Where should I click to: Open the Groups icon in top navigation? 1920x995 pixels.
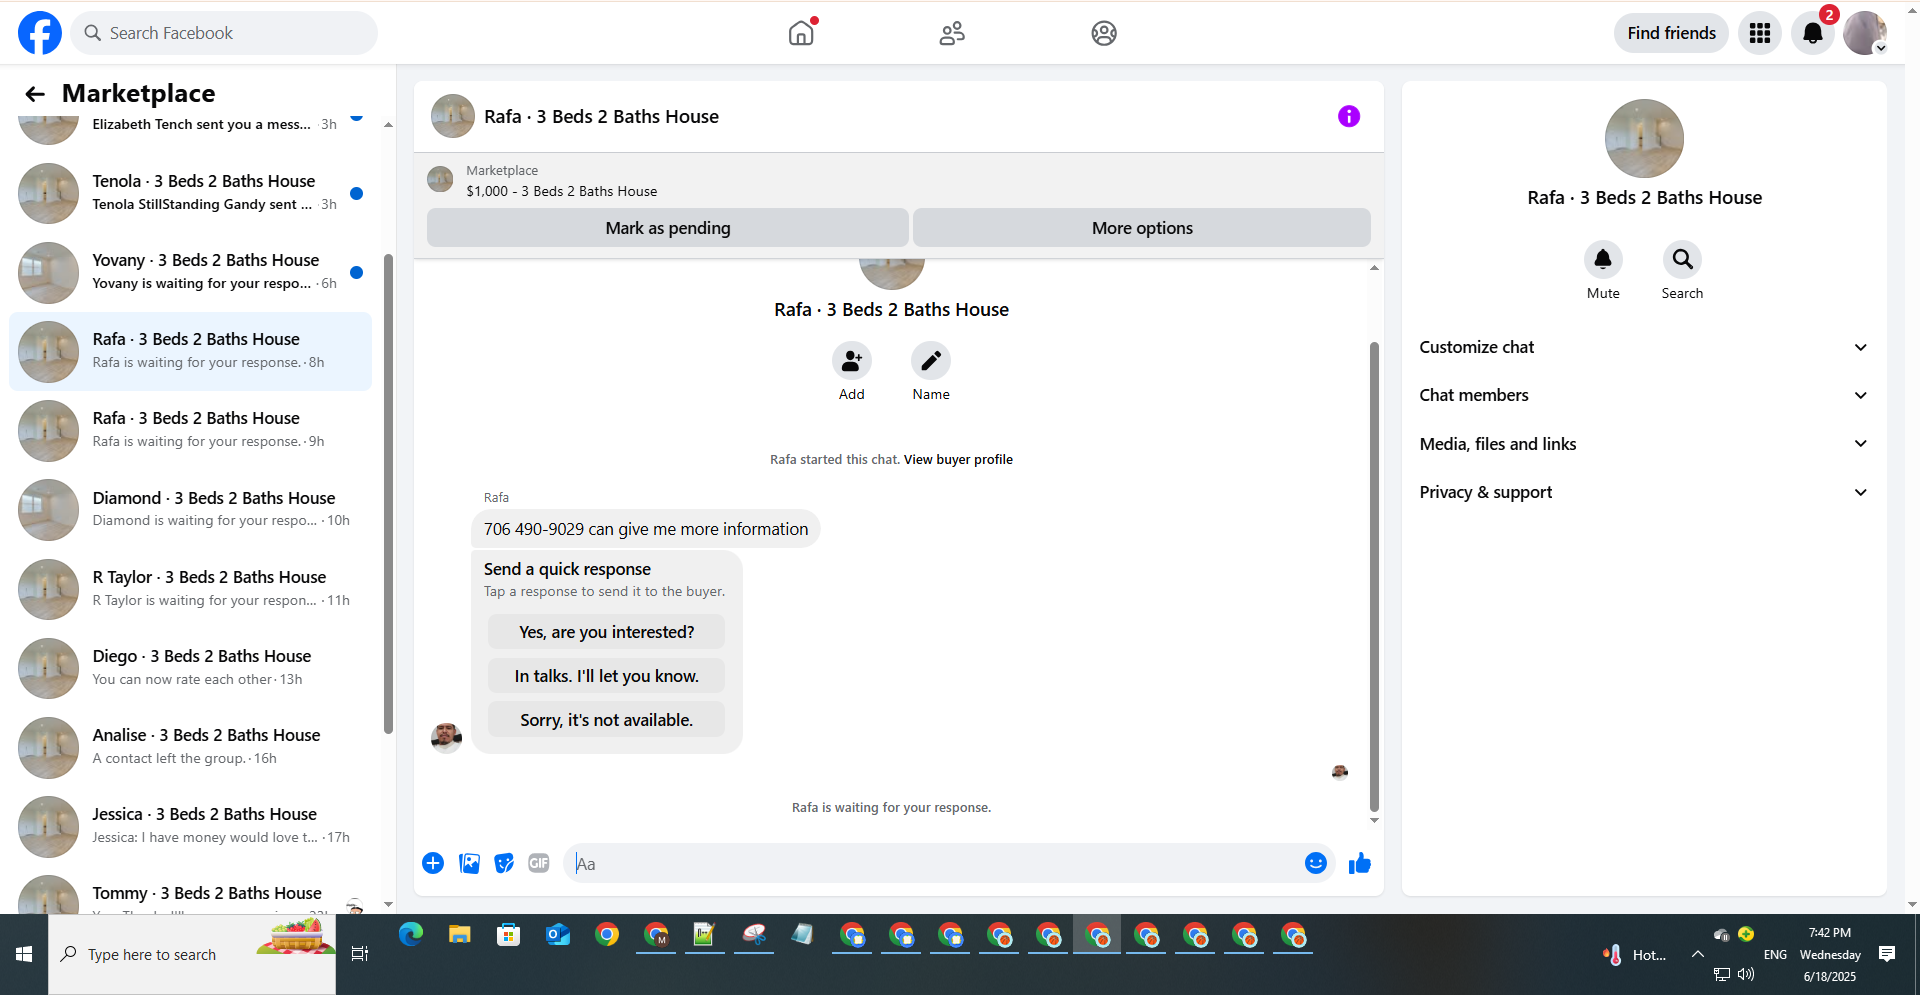click(x=1104, y=33)
